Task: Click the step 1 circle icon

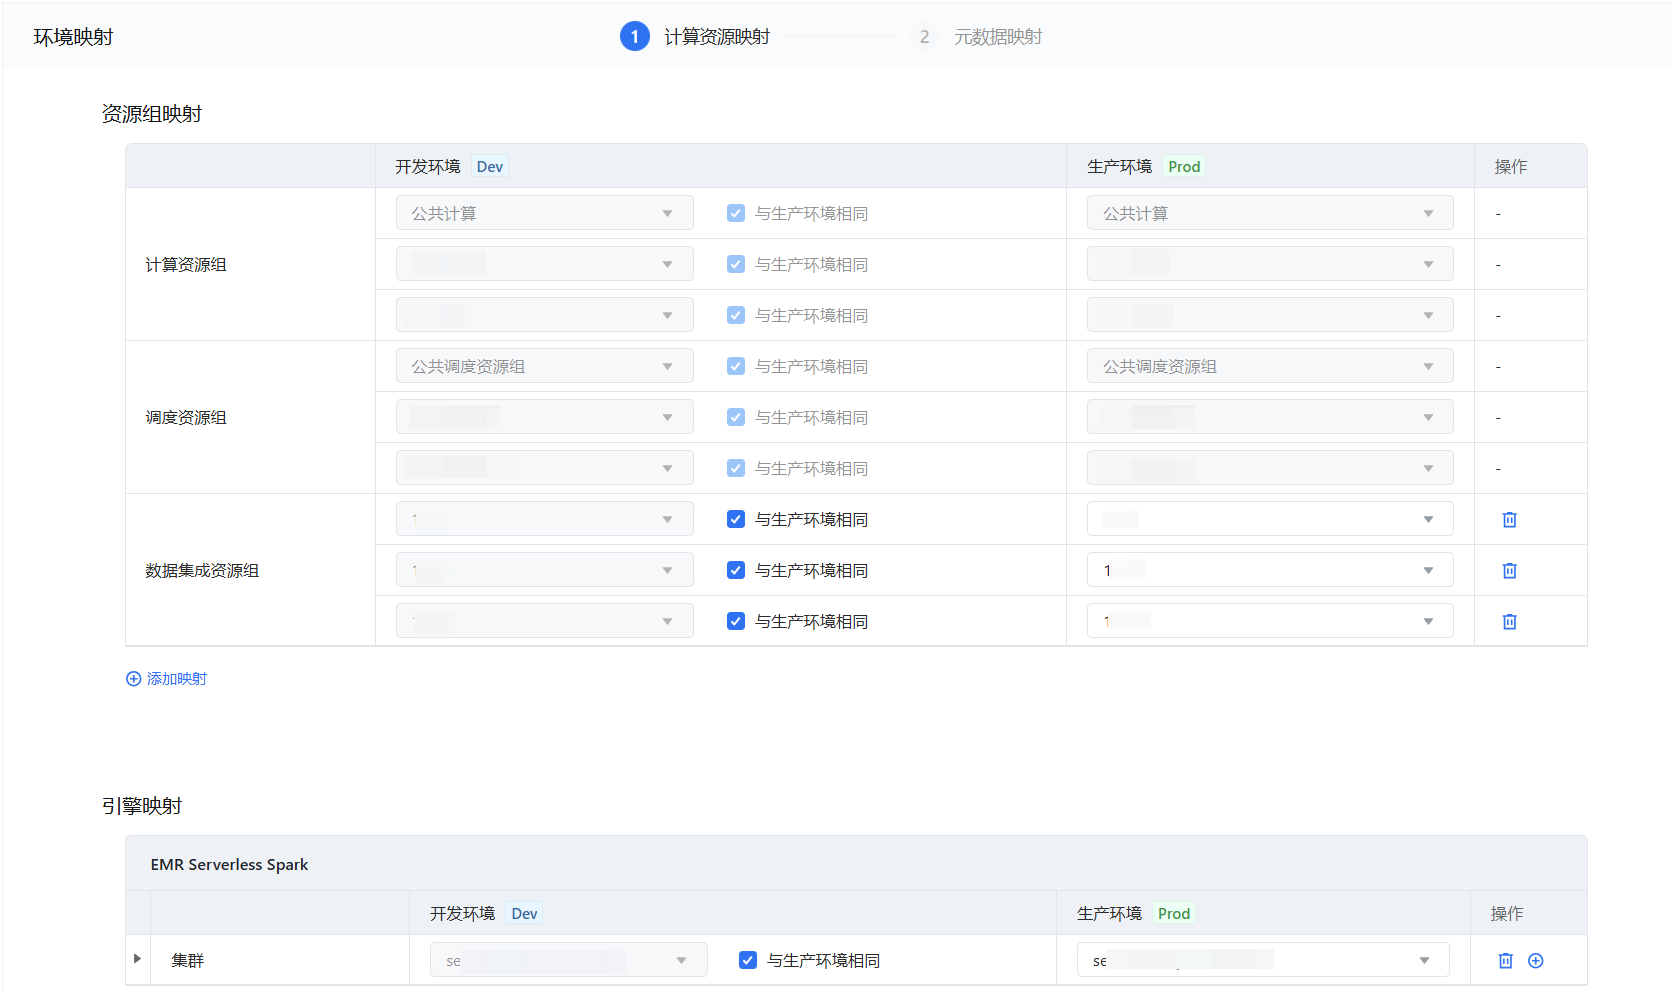Action: point(634,37)
